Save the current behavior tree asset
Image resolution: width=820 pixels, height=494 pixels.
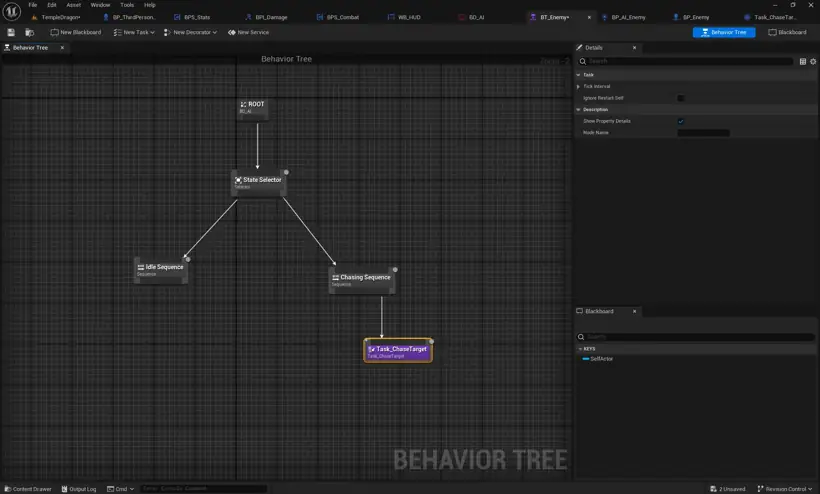[11, 32]
